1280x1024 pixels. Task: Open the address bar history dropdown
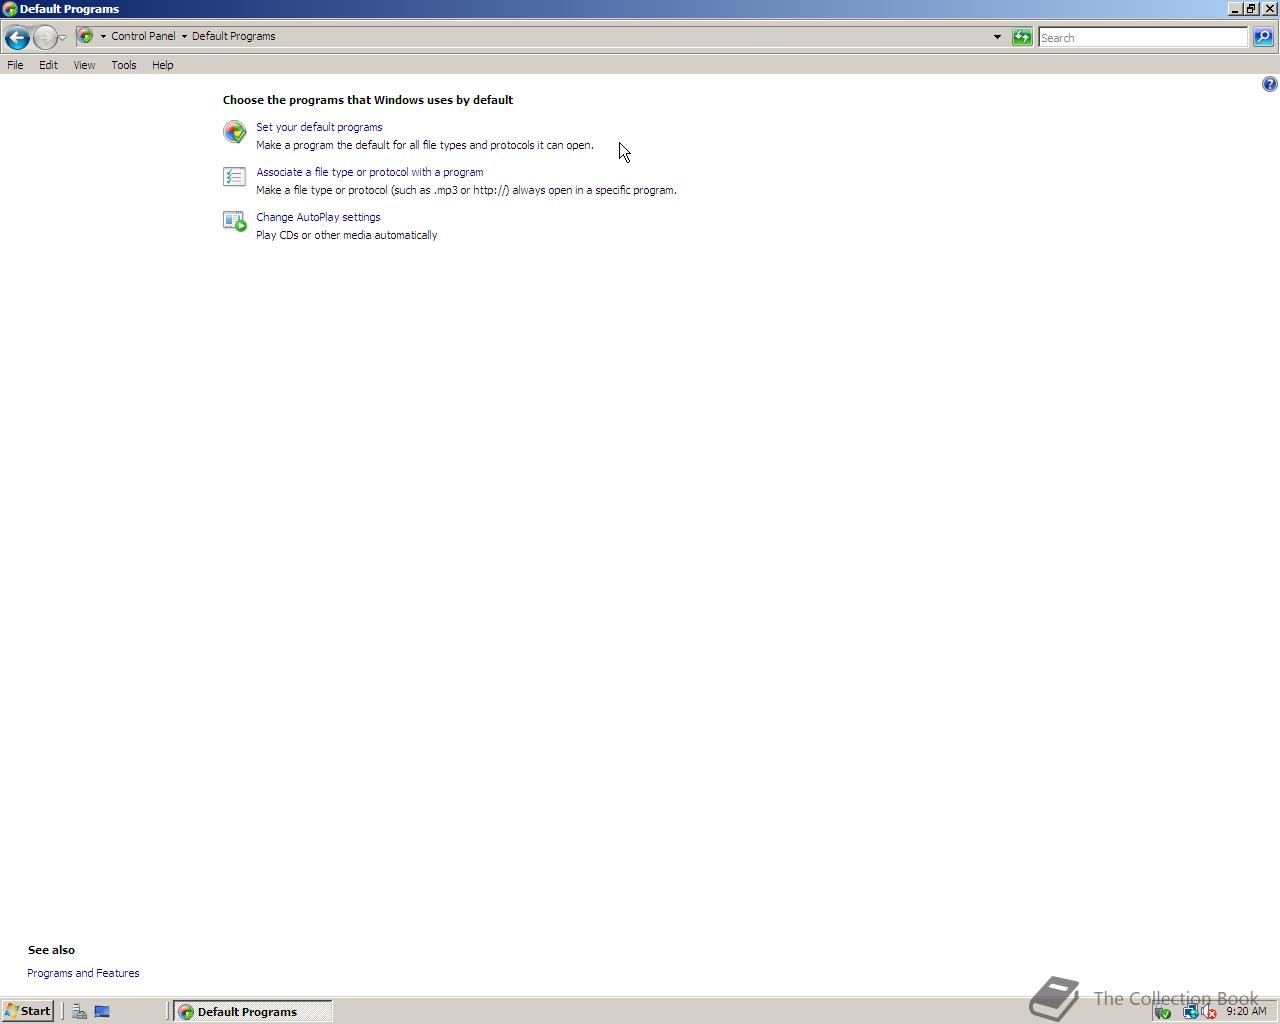(997, 37)
